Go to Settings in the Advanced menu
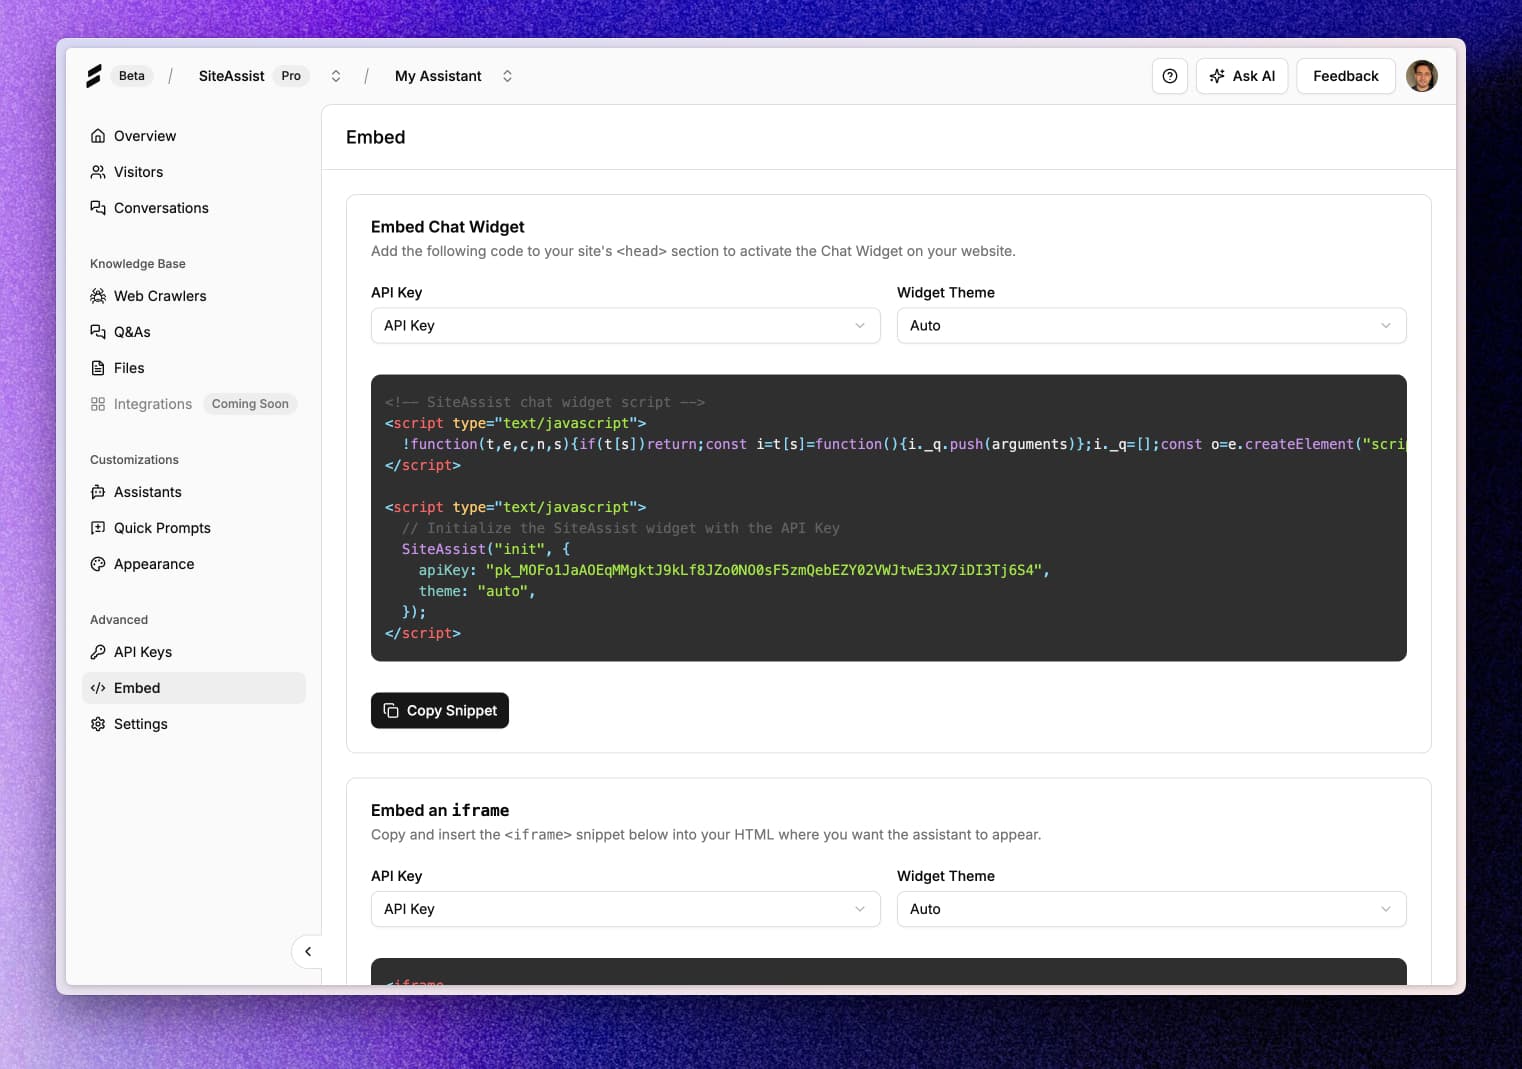The height and width of the screenshot is (1069, 1522). [x=140, y=723]
